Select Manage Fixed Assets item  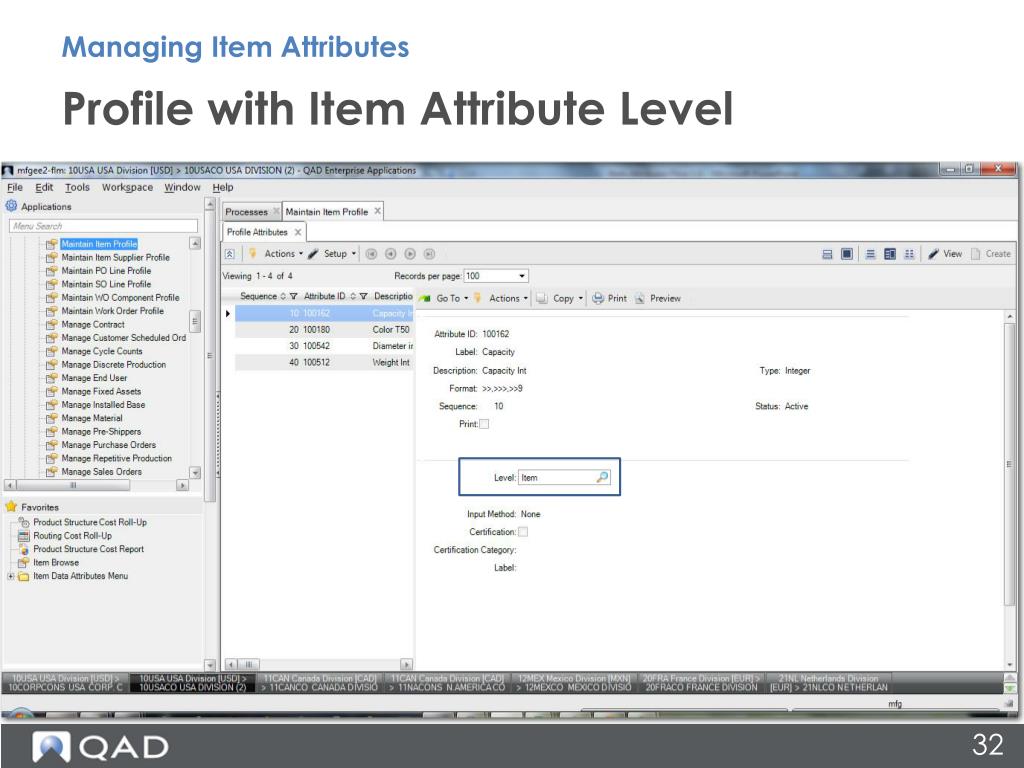pyautogui.click(x=101, y=391)
